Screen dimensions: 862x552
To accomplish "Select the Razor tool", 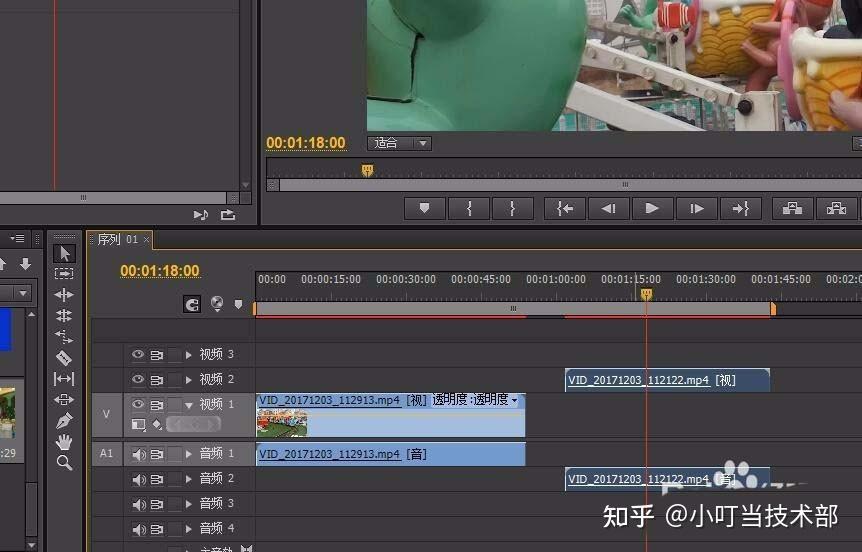I will pos(64,358).
